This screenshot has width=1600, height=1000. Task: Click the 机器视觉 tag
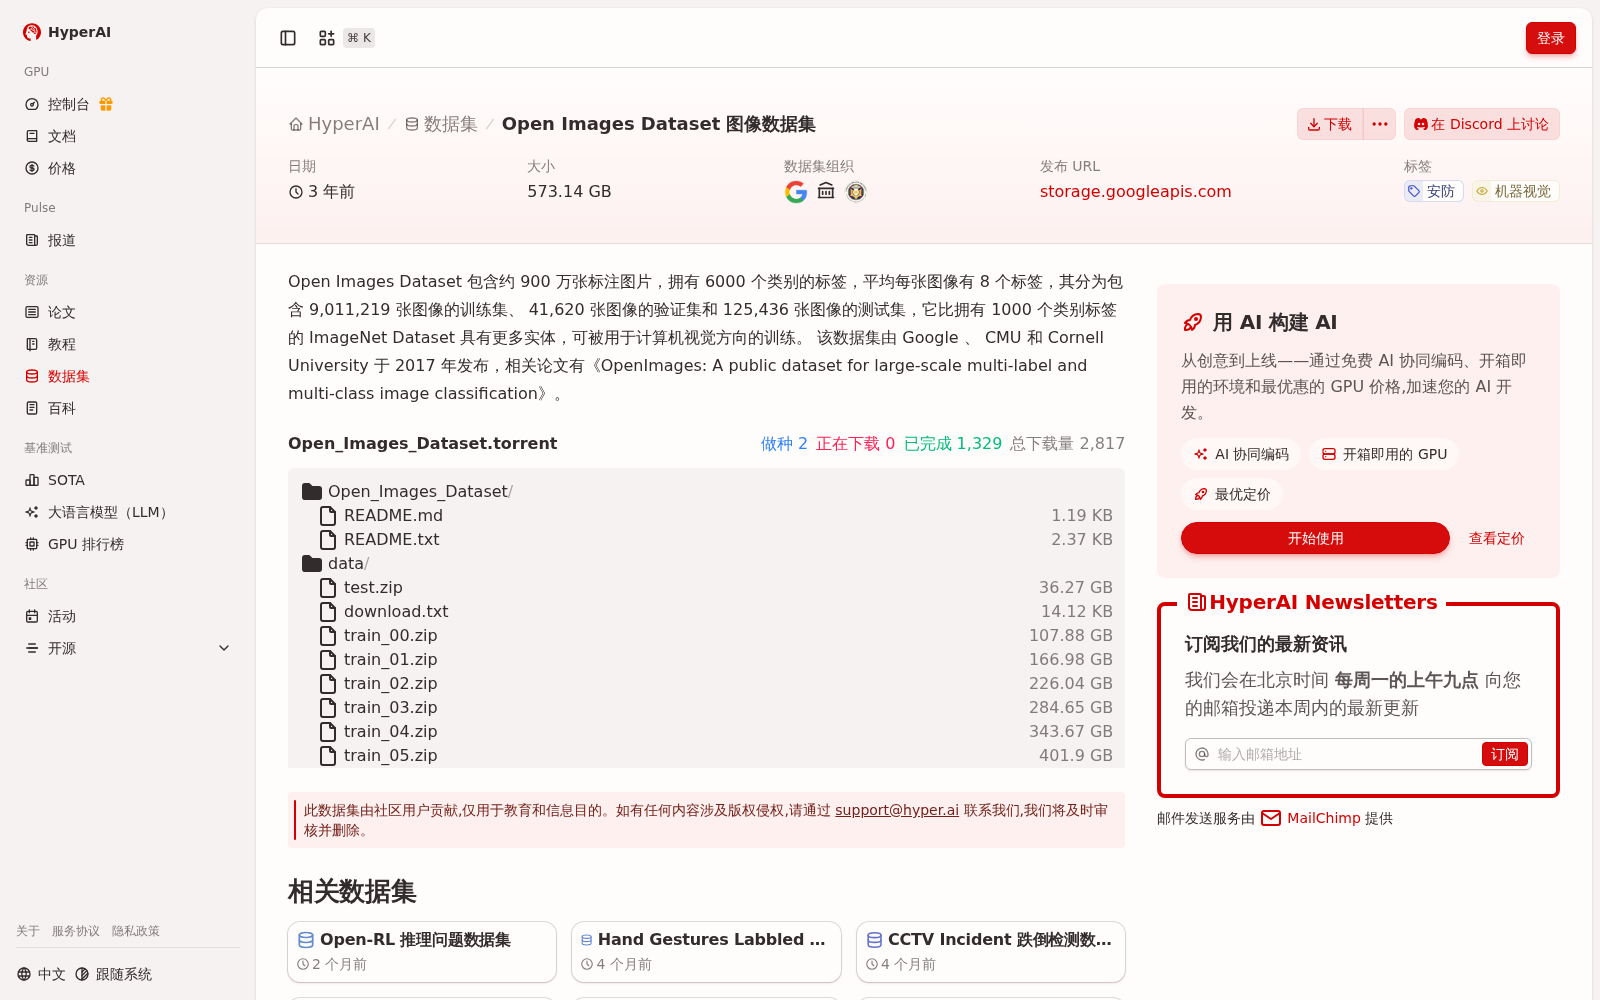click(1515, 191)
